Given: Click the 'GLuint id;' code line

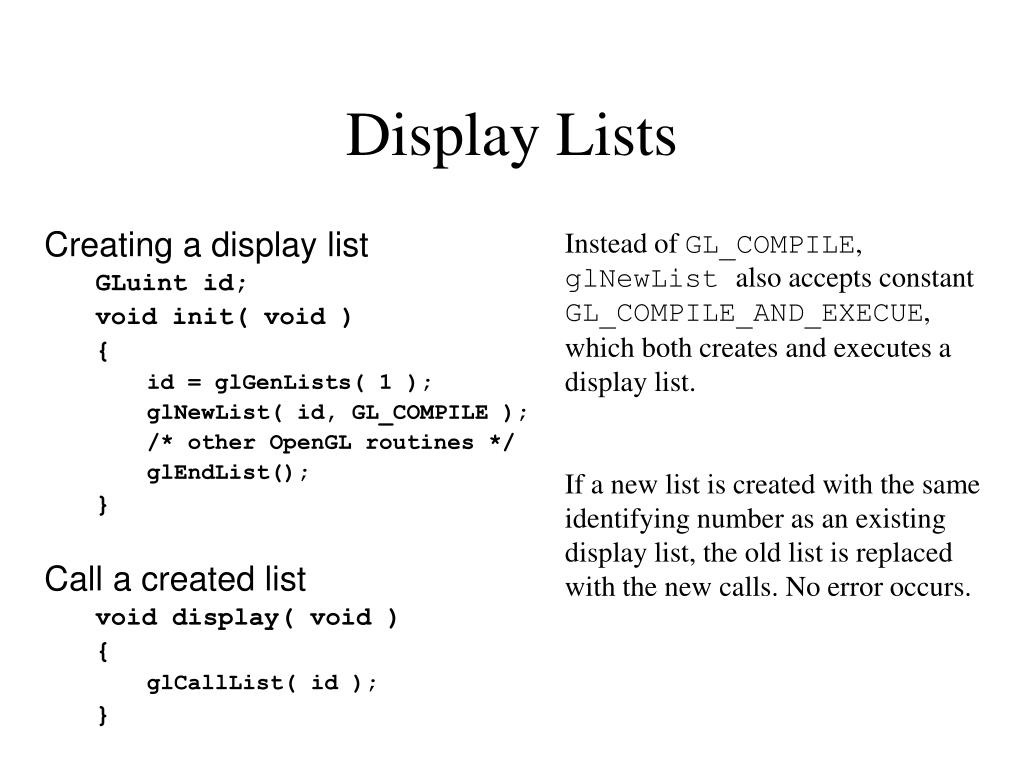Looking at the screenshot, I should point(171,283).
